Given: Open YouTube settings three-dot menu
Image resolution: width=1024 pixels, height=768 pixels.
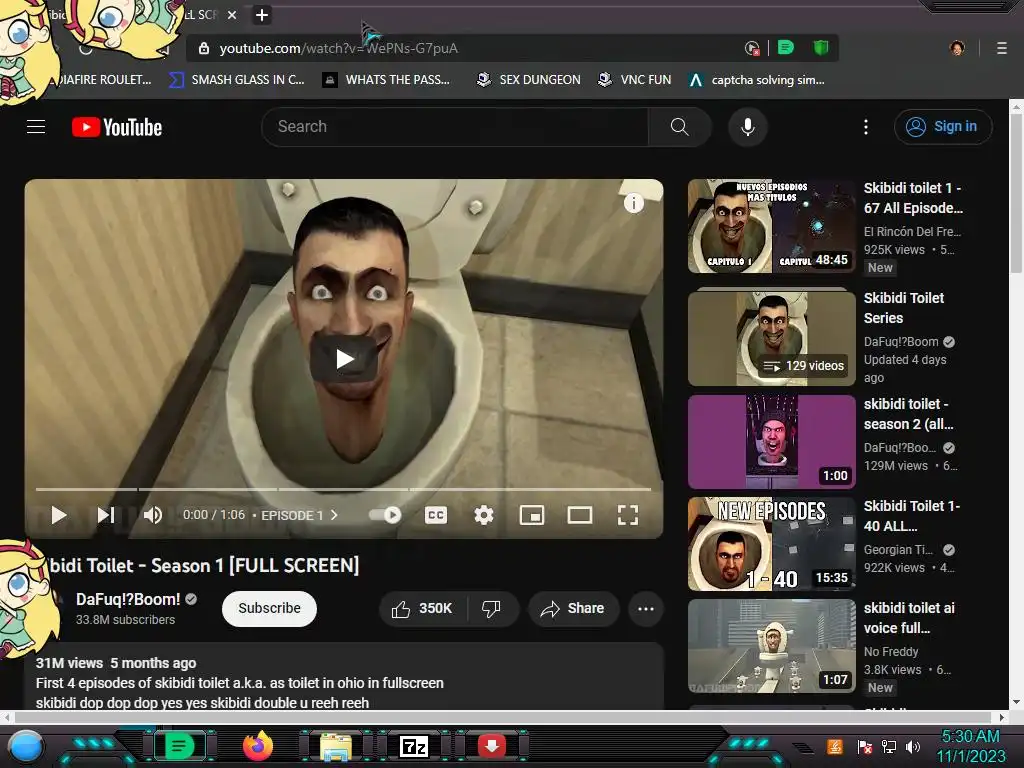Looking at the screenshot, I should coord(866,127).
